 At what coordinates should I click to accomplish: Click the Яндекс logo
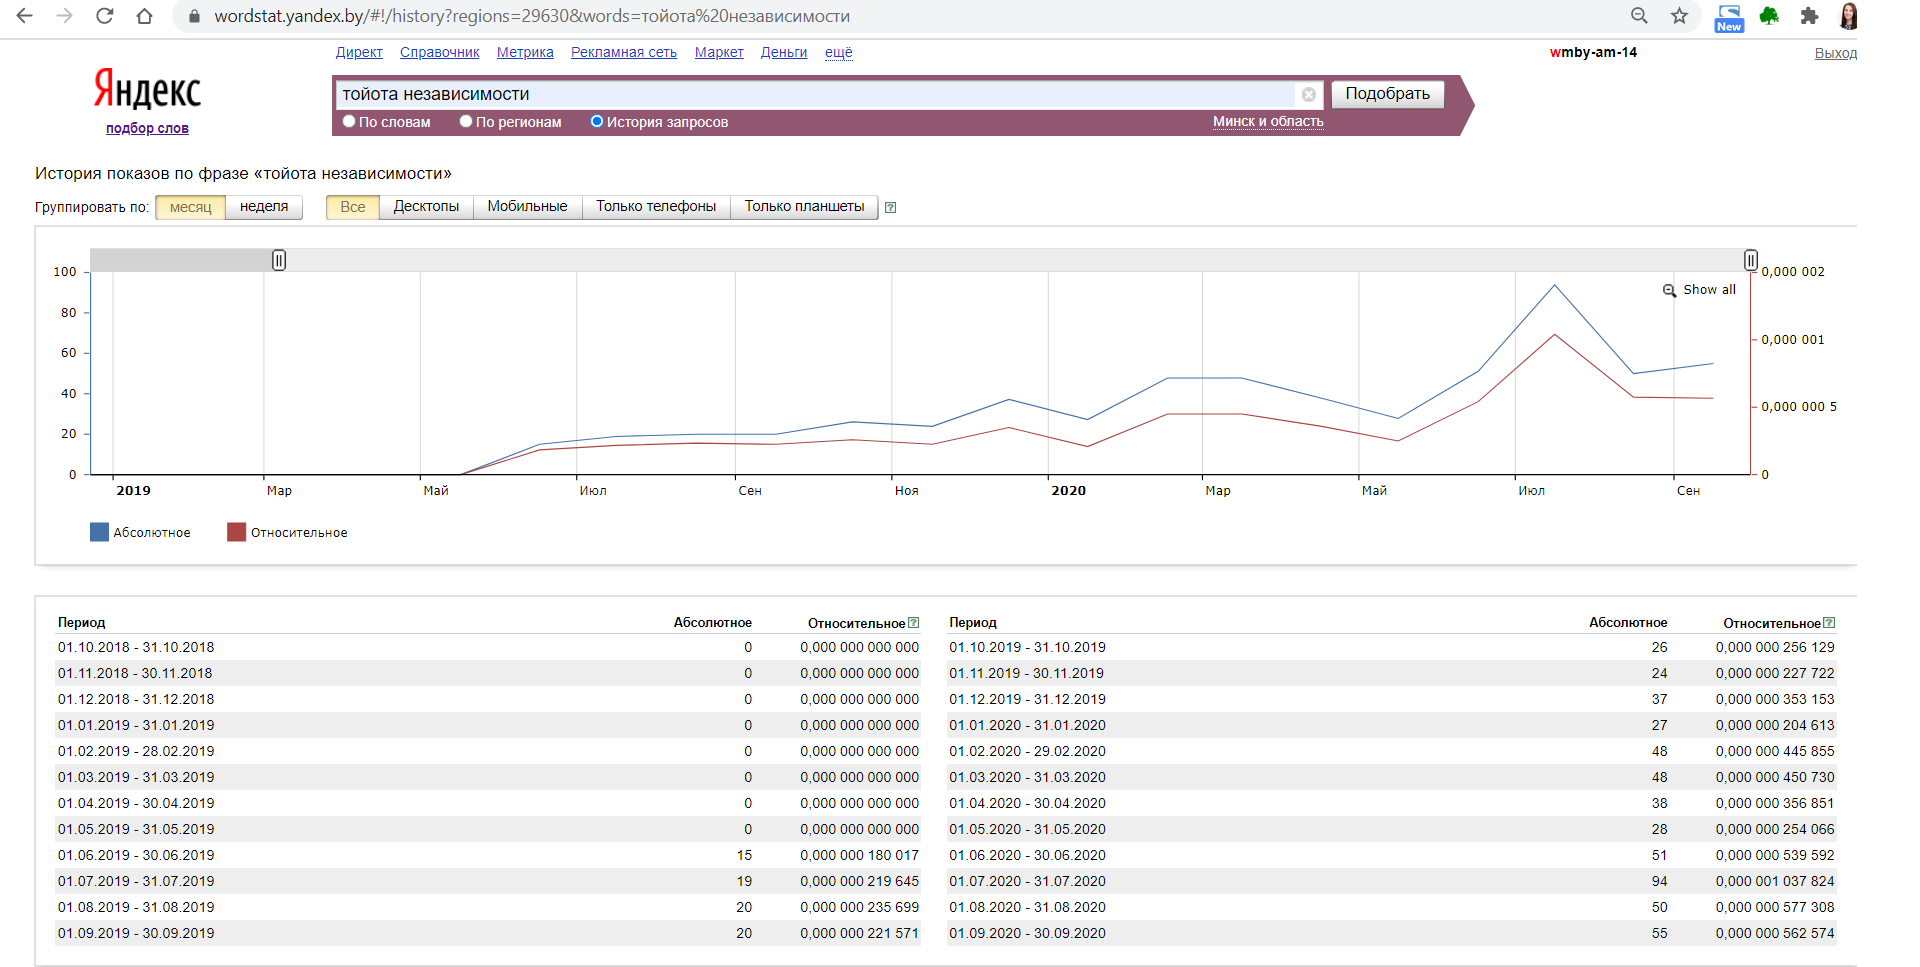coord(147,89)
